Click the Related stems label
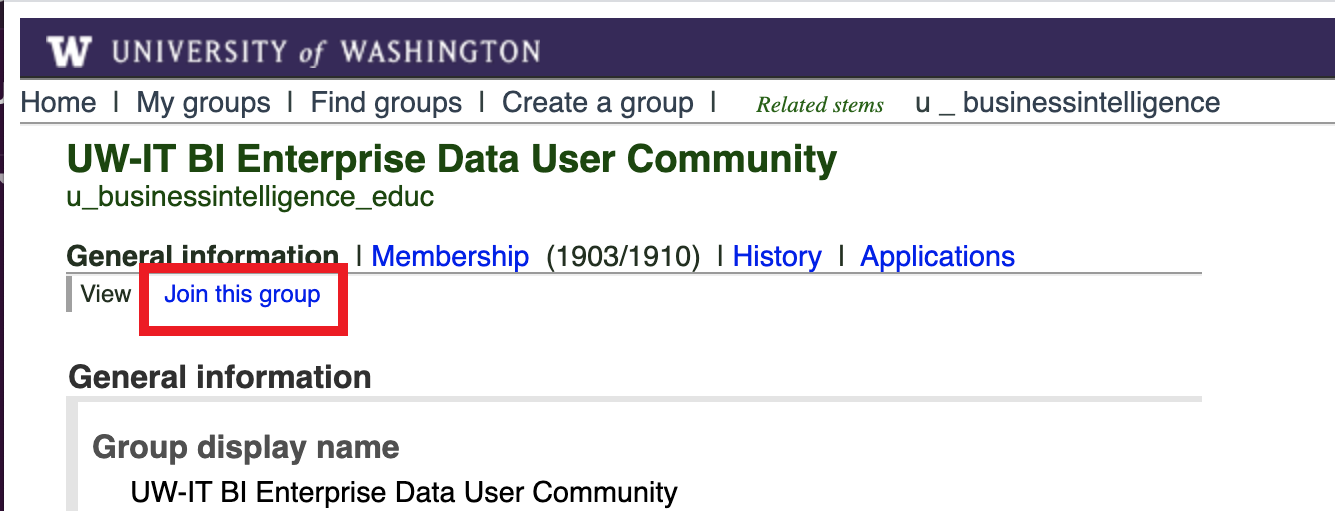This screenshot has height=511, width=1335. [x=820, y=105]
